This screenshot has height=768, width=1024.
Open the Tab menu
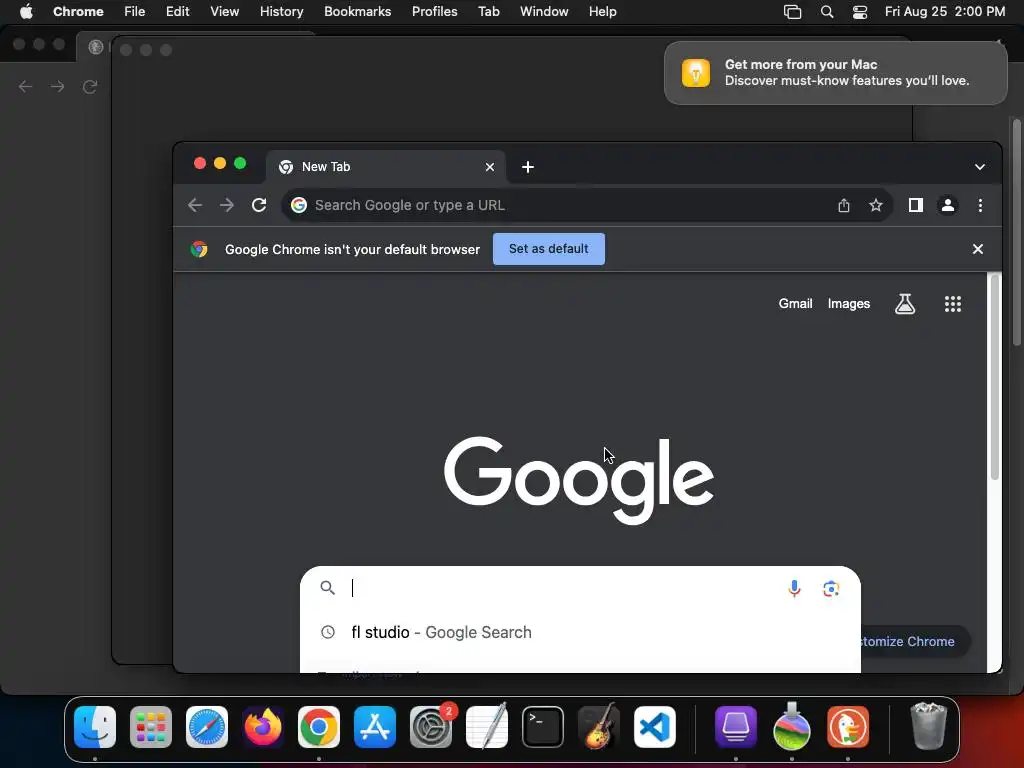(x=488, y=11)
